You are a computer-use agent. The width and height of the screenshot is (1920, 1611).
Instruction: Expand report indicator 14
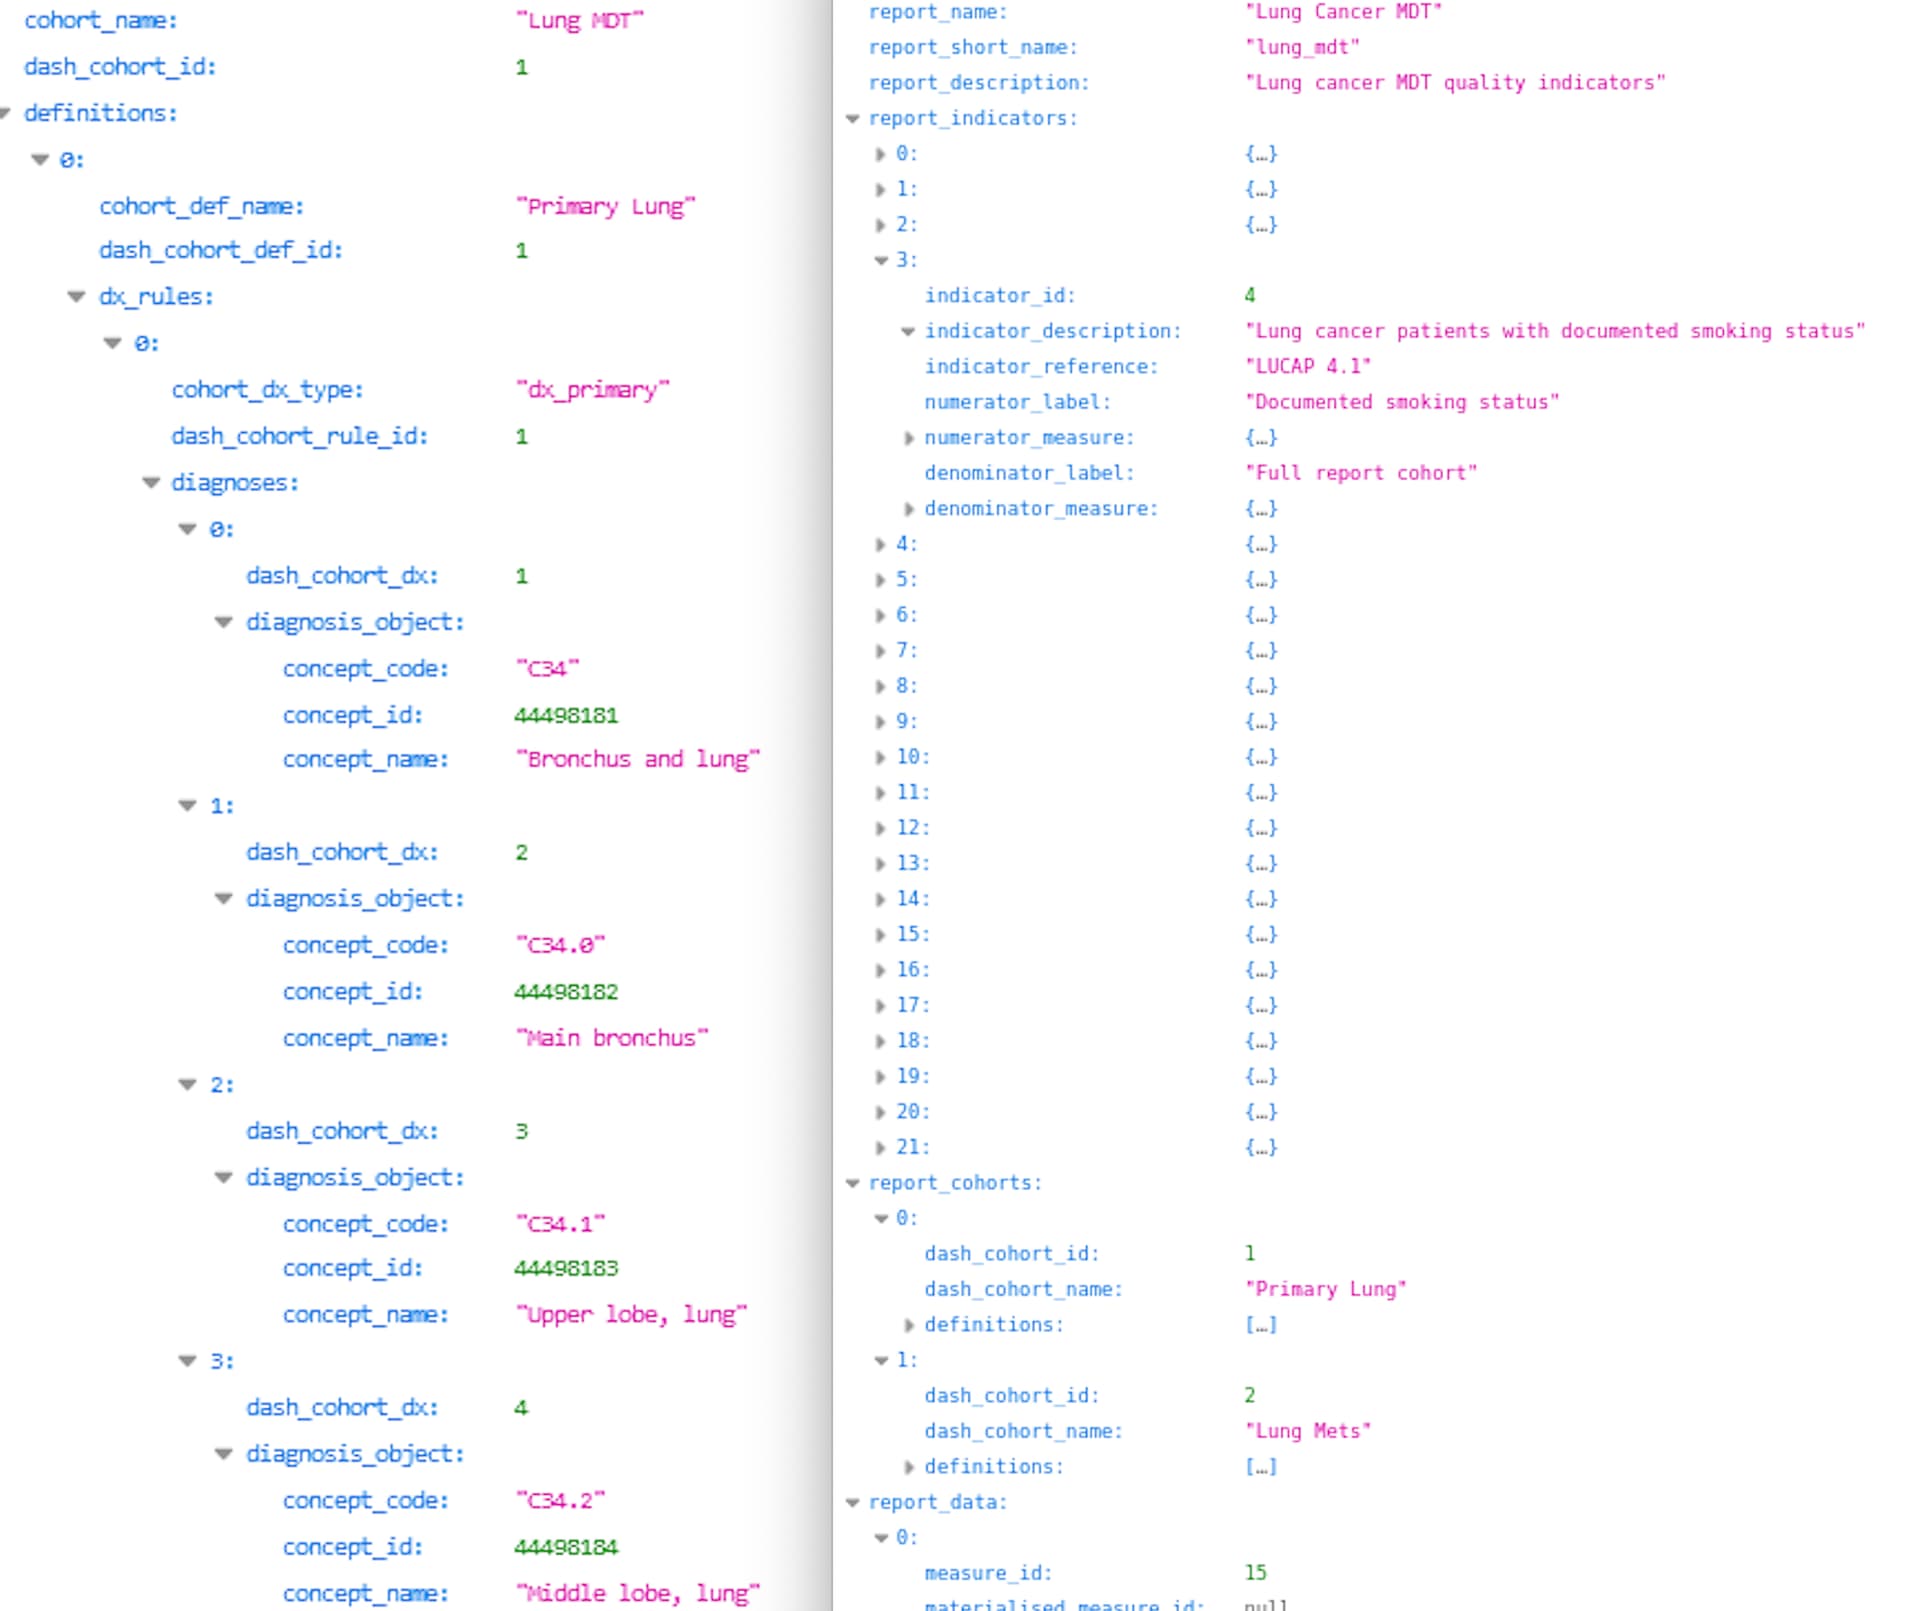pyautogui.click(x=880, y=899)
